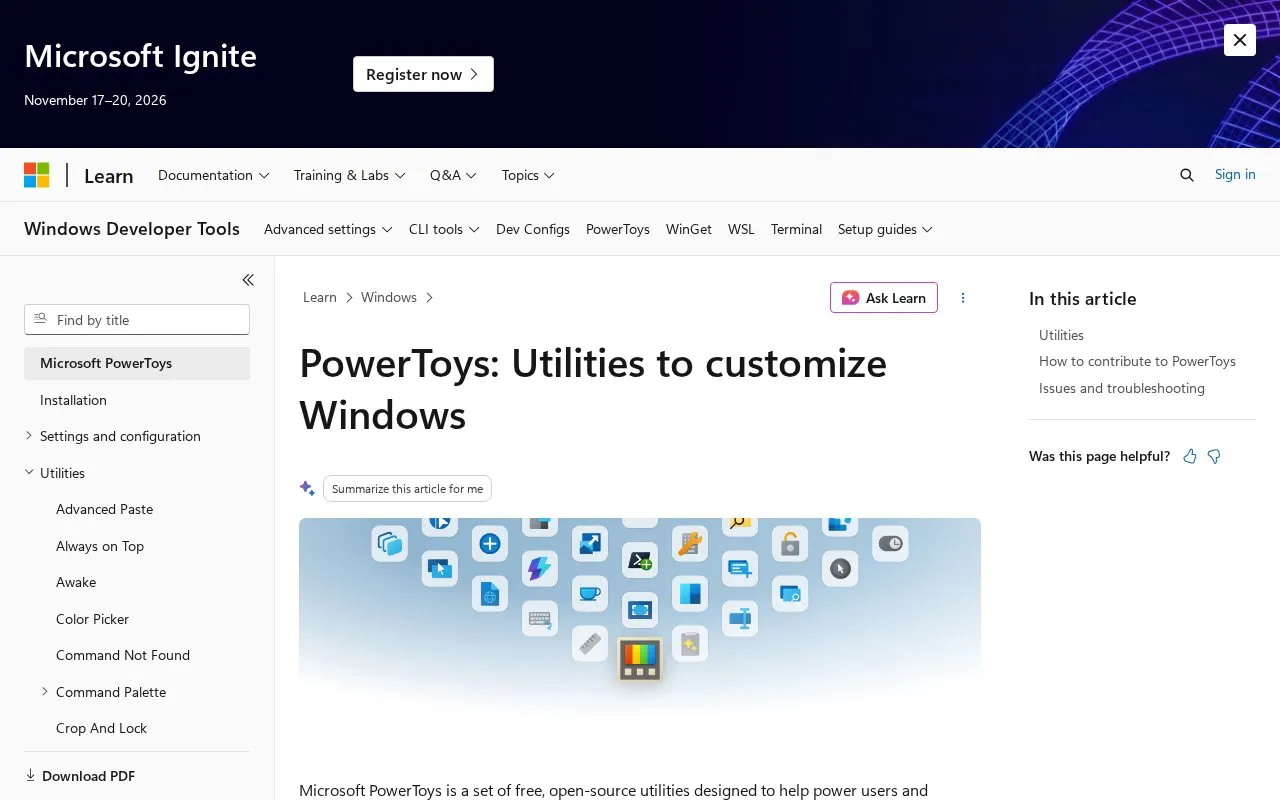
Task: Select the WSL nav item
Action: tap(741, 229)
